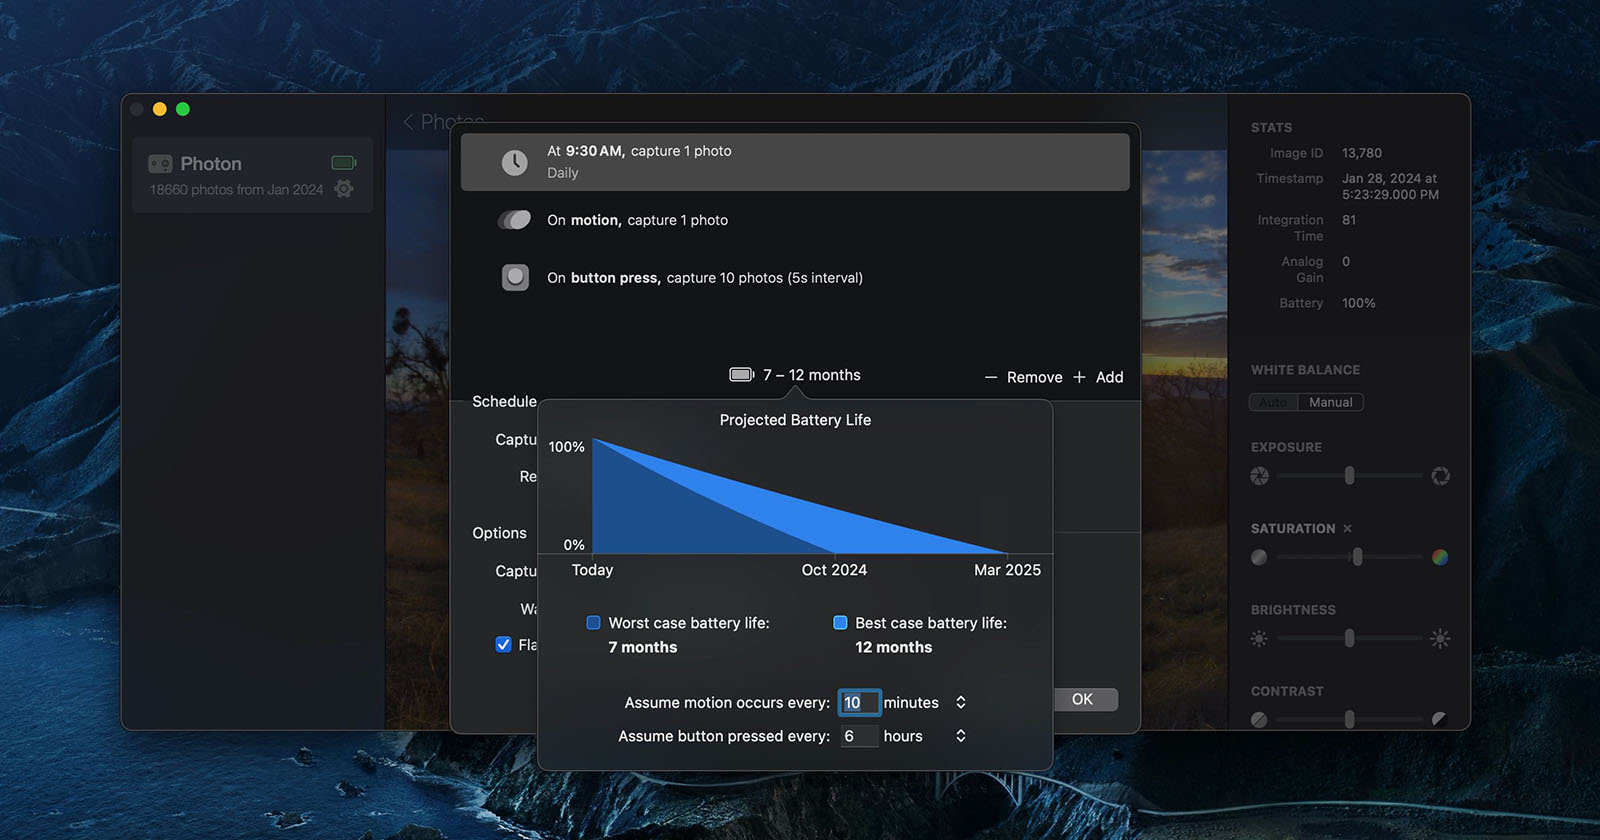Select Auto white balance mode
This screenshot has width=1600, height=840.
1273,402
